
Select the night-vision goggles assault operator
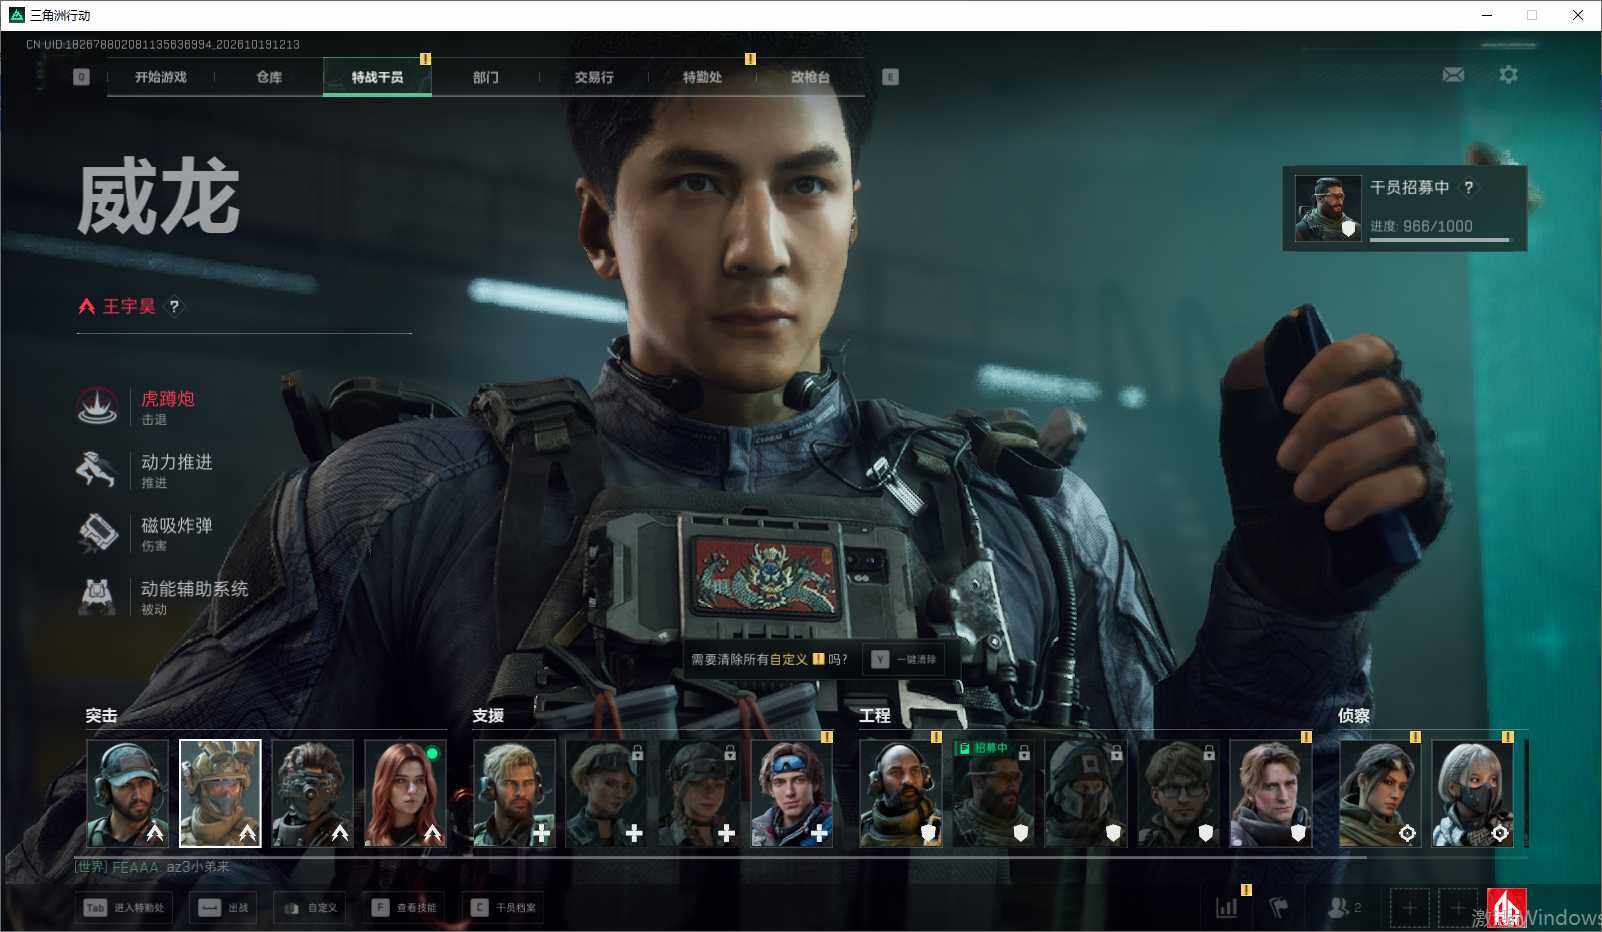(x=312, y=793)
